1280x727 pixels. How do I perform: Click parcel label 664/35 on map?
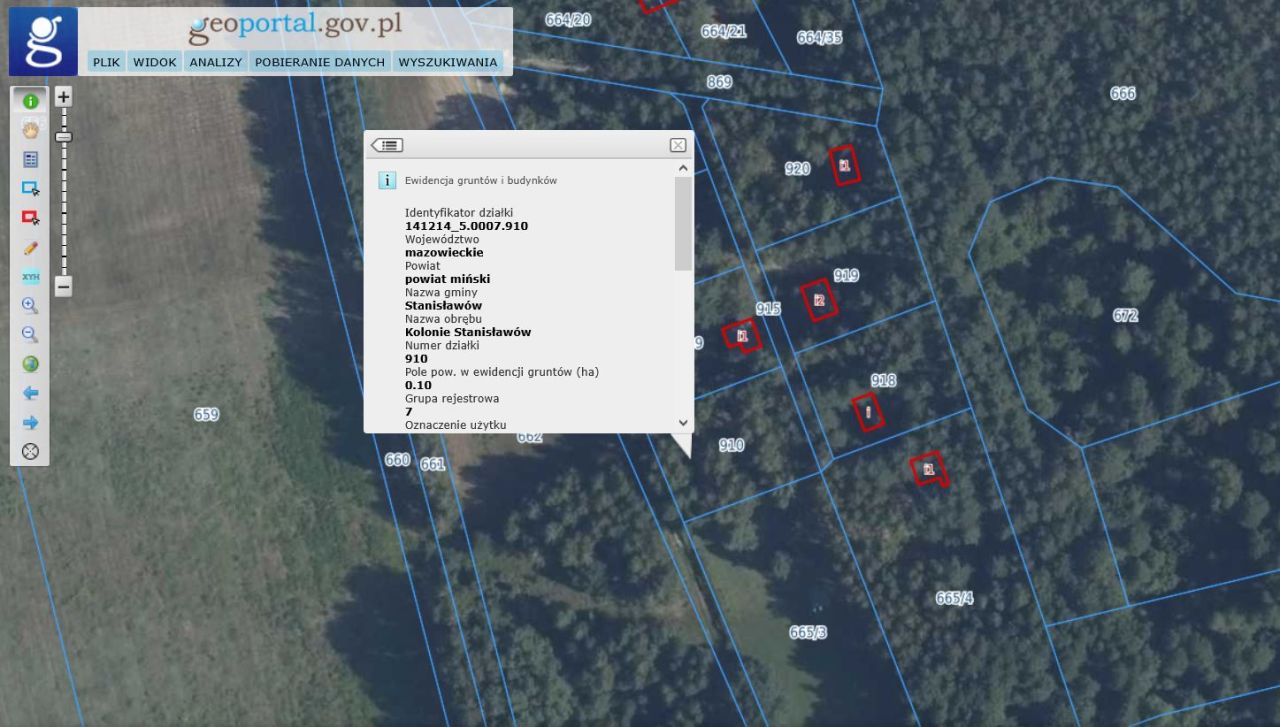click(819, 38)
